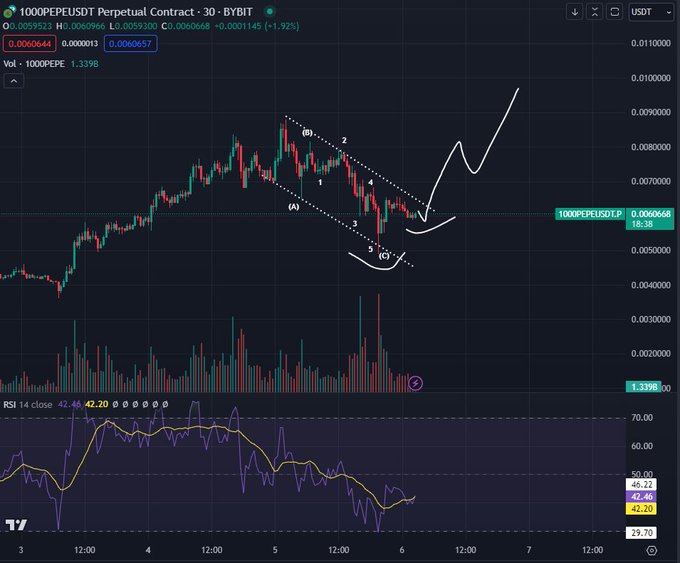The width and height of the screenshot is (680, 563).
Task: Click the (C) wave label on chart
Action: 384,255
